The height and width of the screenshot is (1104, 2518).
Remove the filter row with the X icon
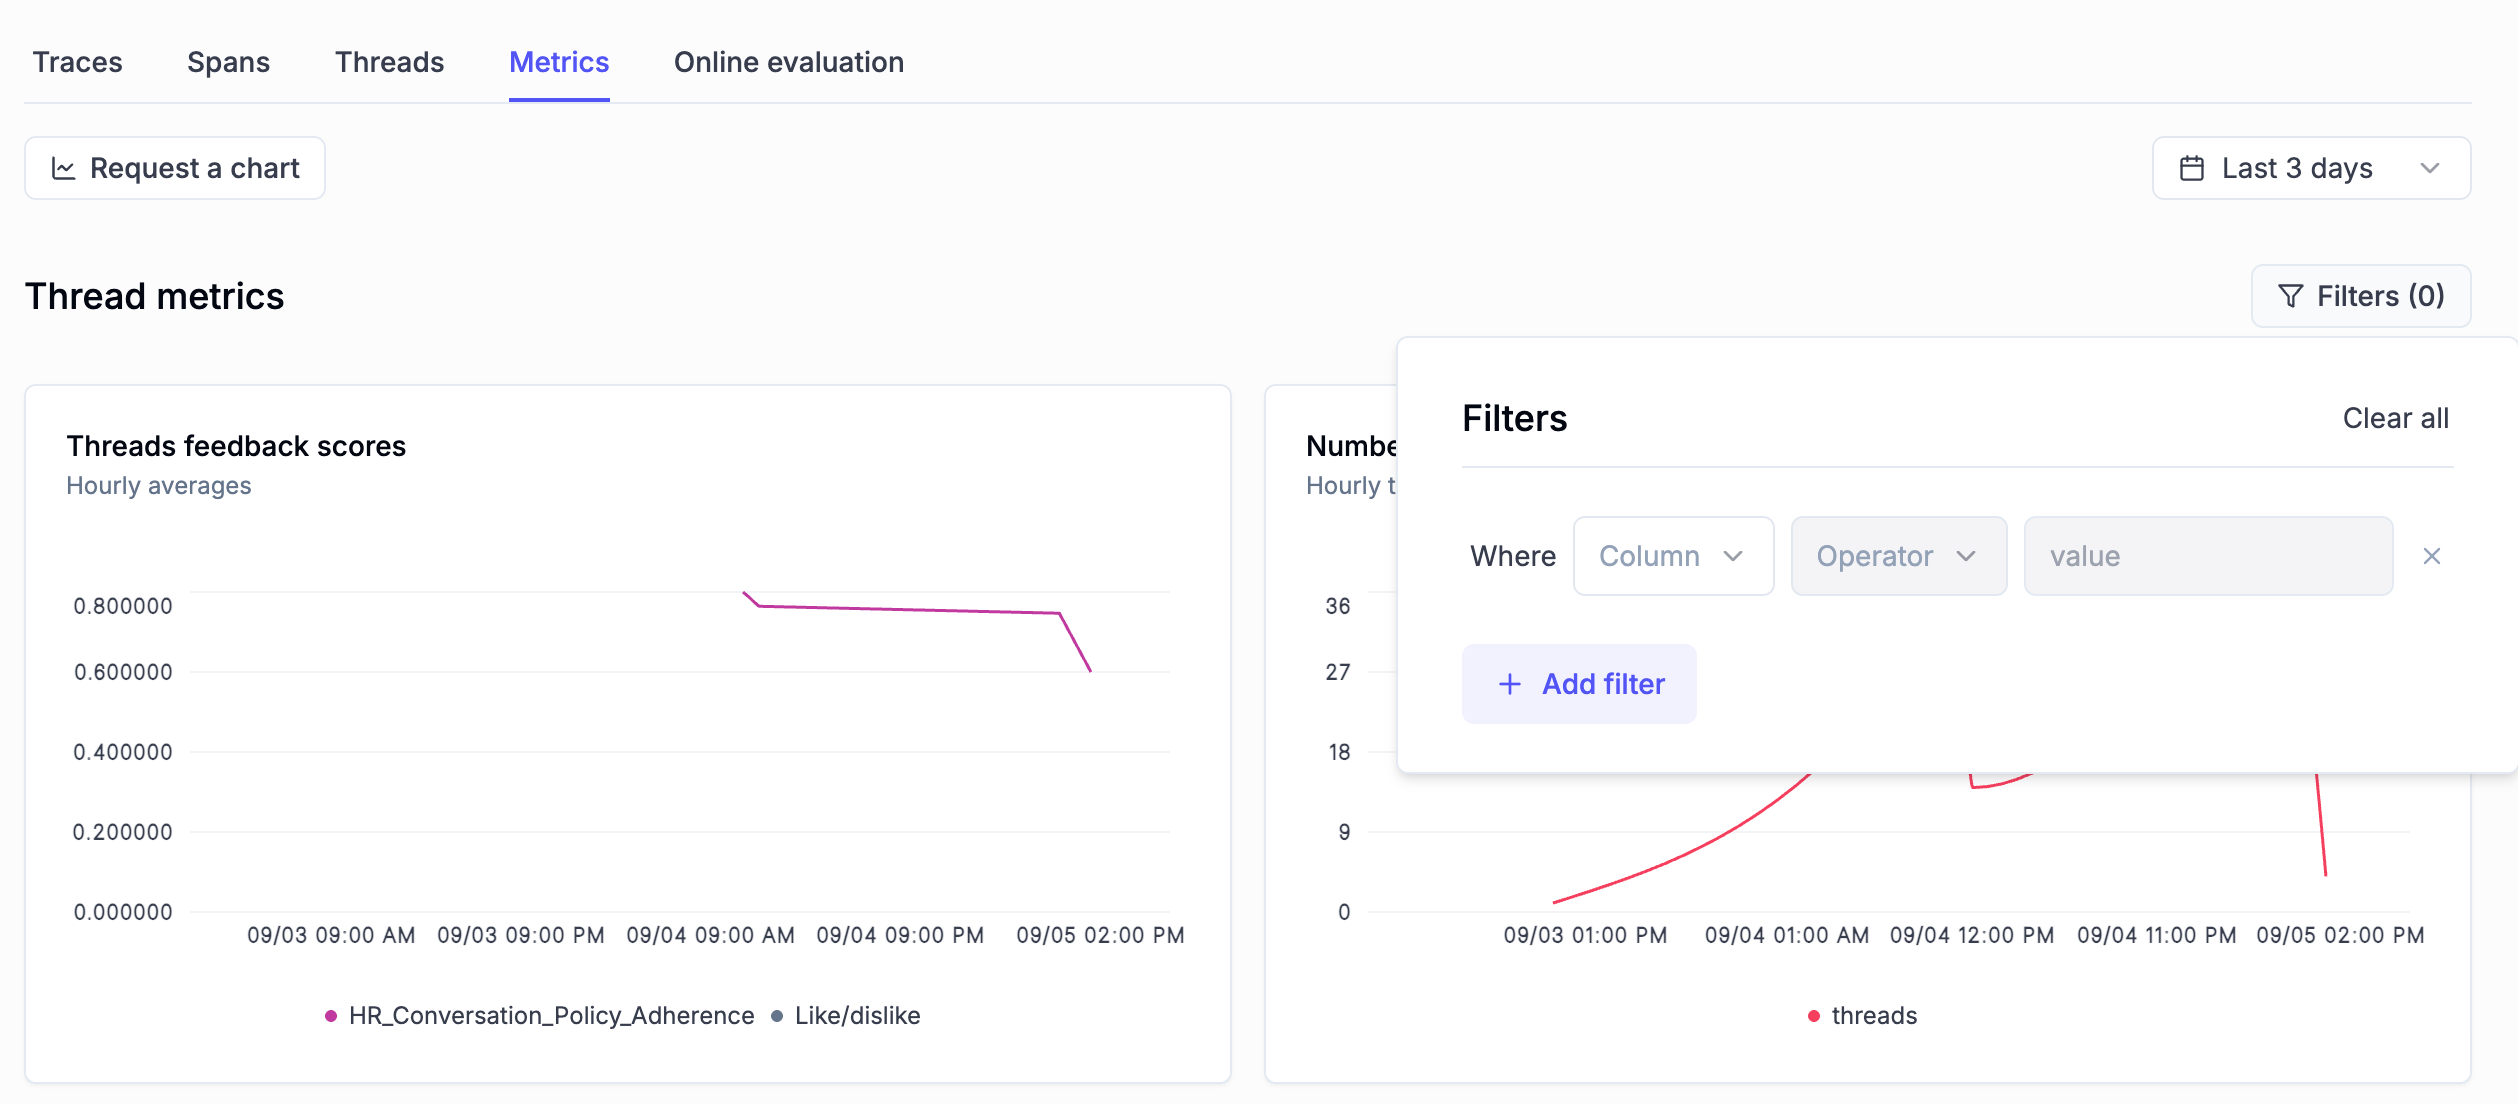[x=2432, y=555]
